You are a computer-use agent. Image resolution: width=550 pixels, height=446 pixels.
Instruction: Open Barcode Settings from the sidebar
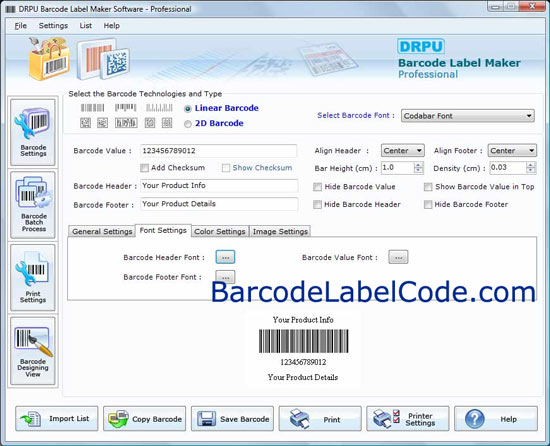click(x=33, y=132)
